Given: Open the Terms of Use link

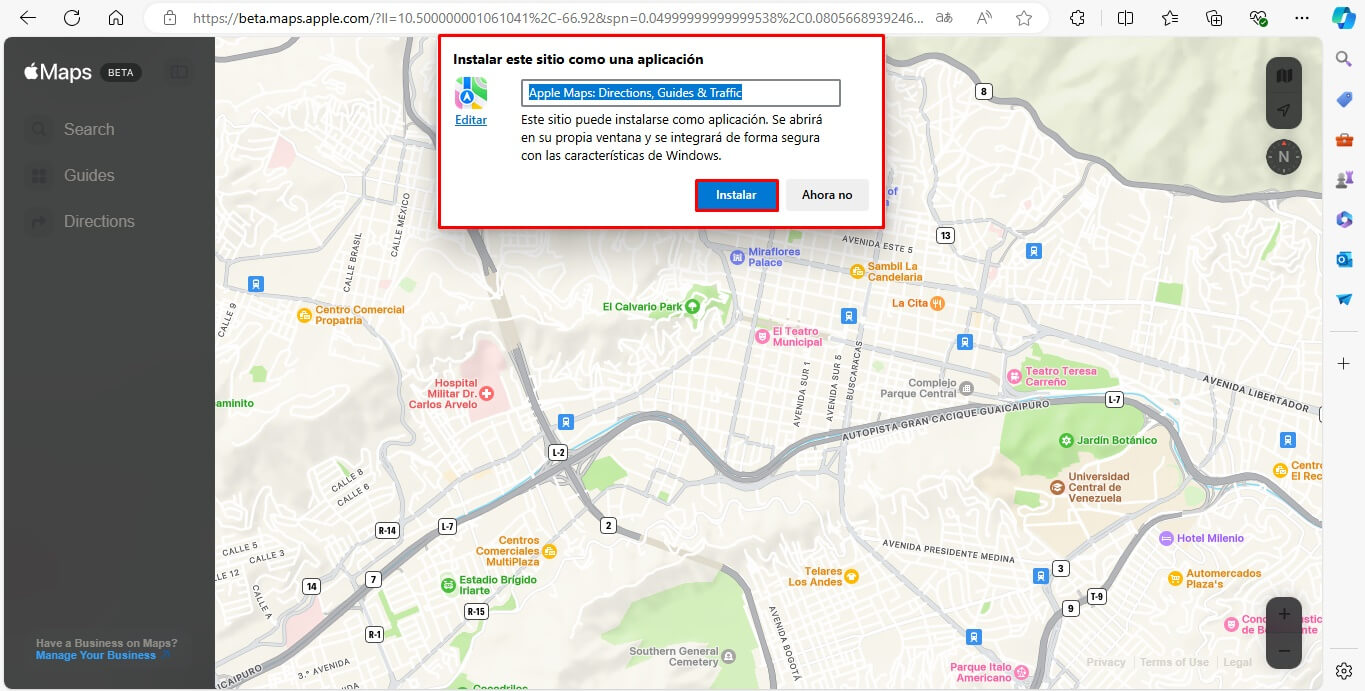Looking at the screenshot, I should click(1174, 662).
